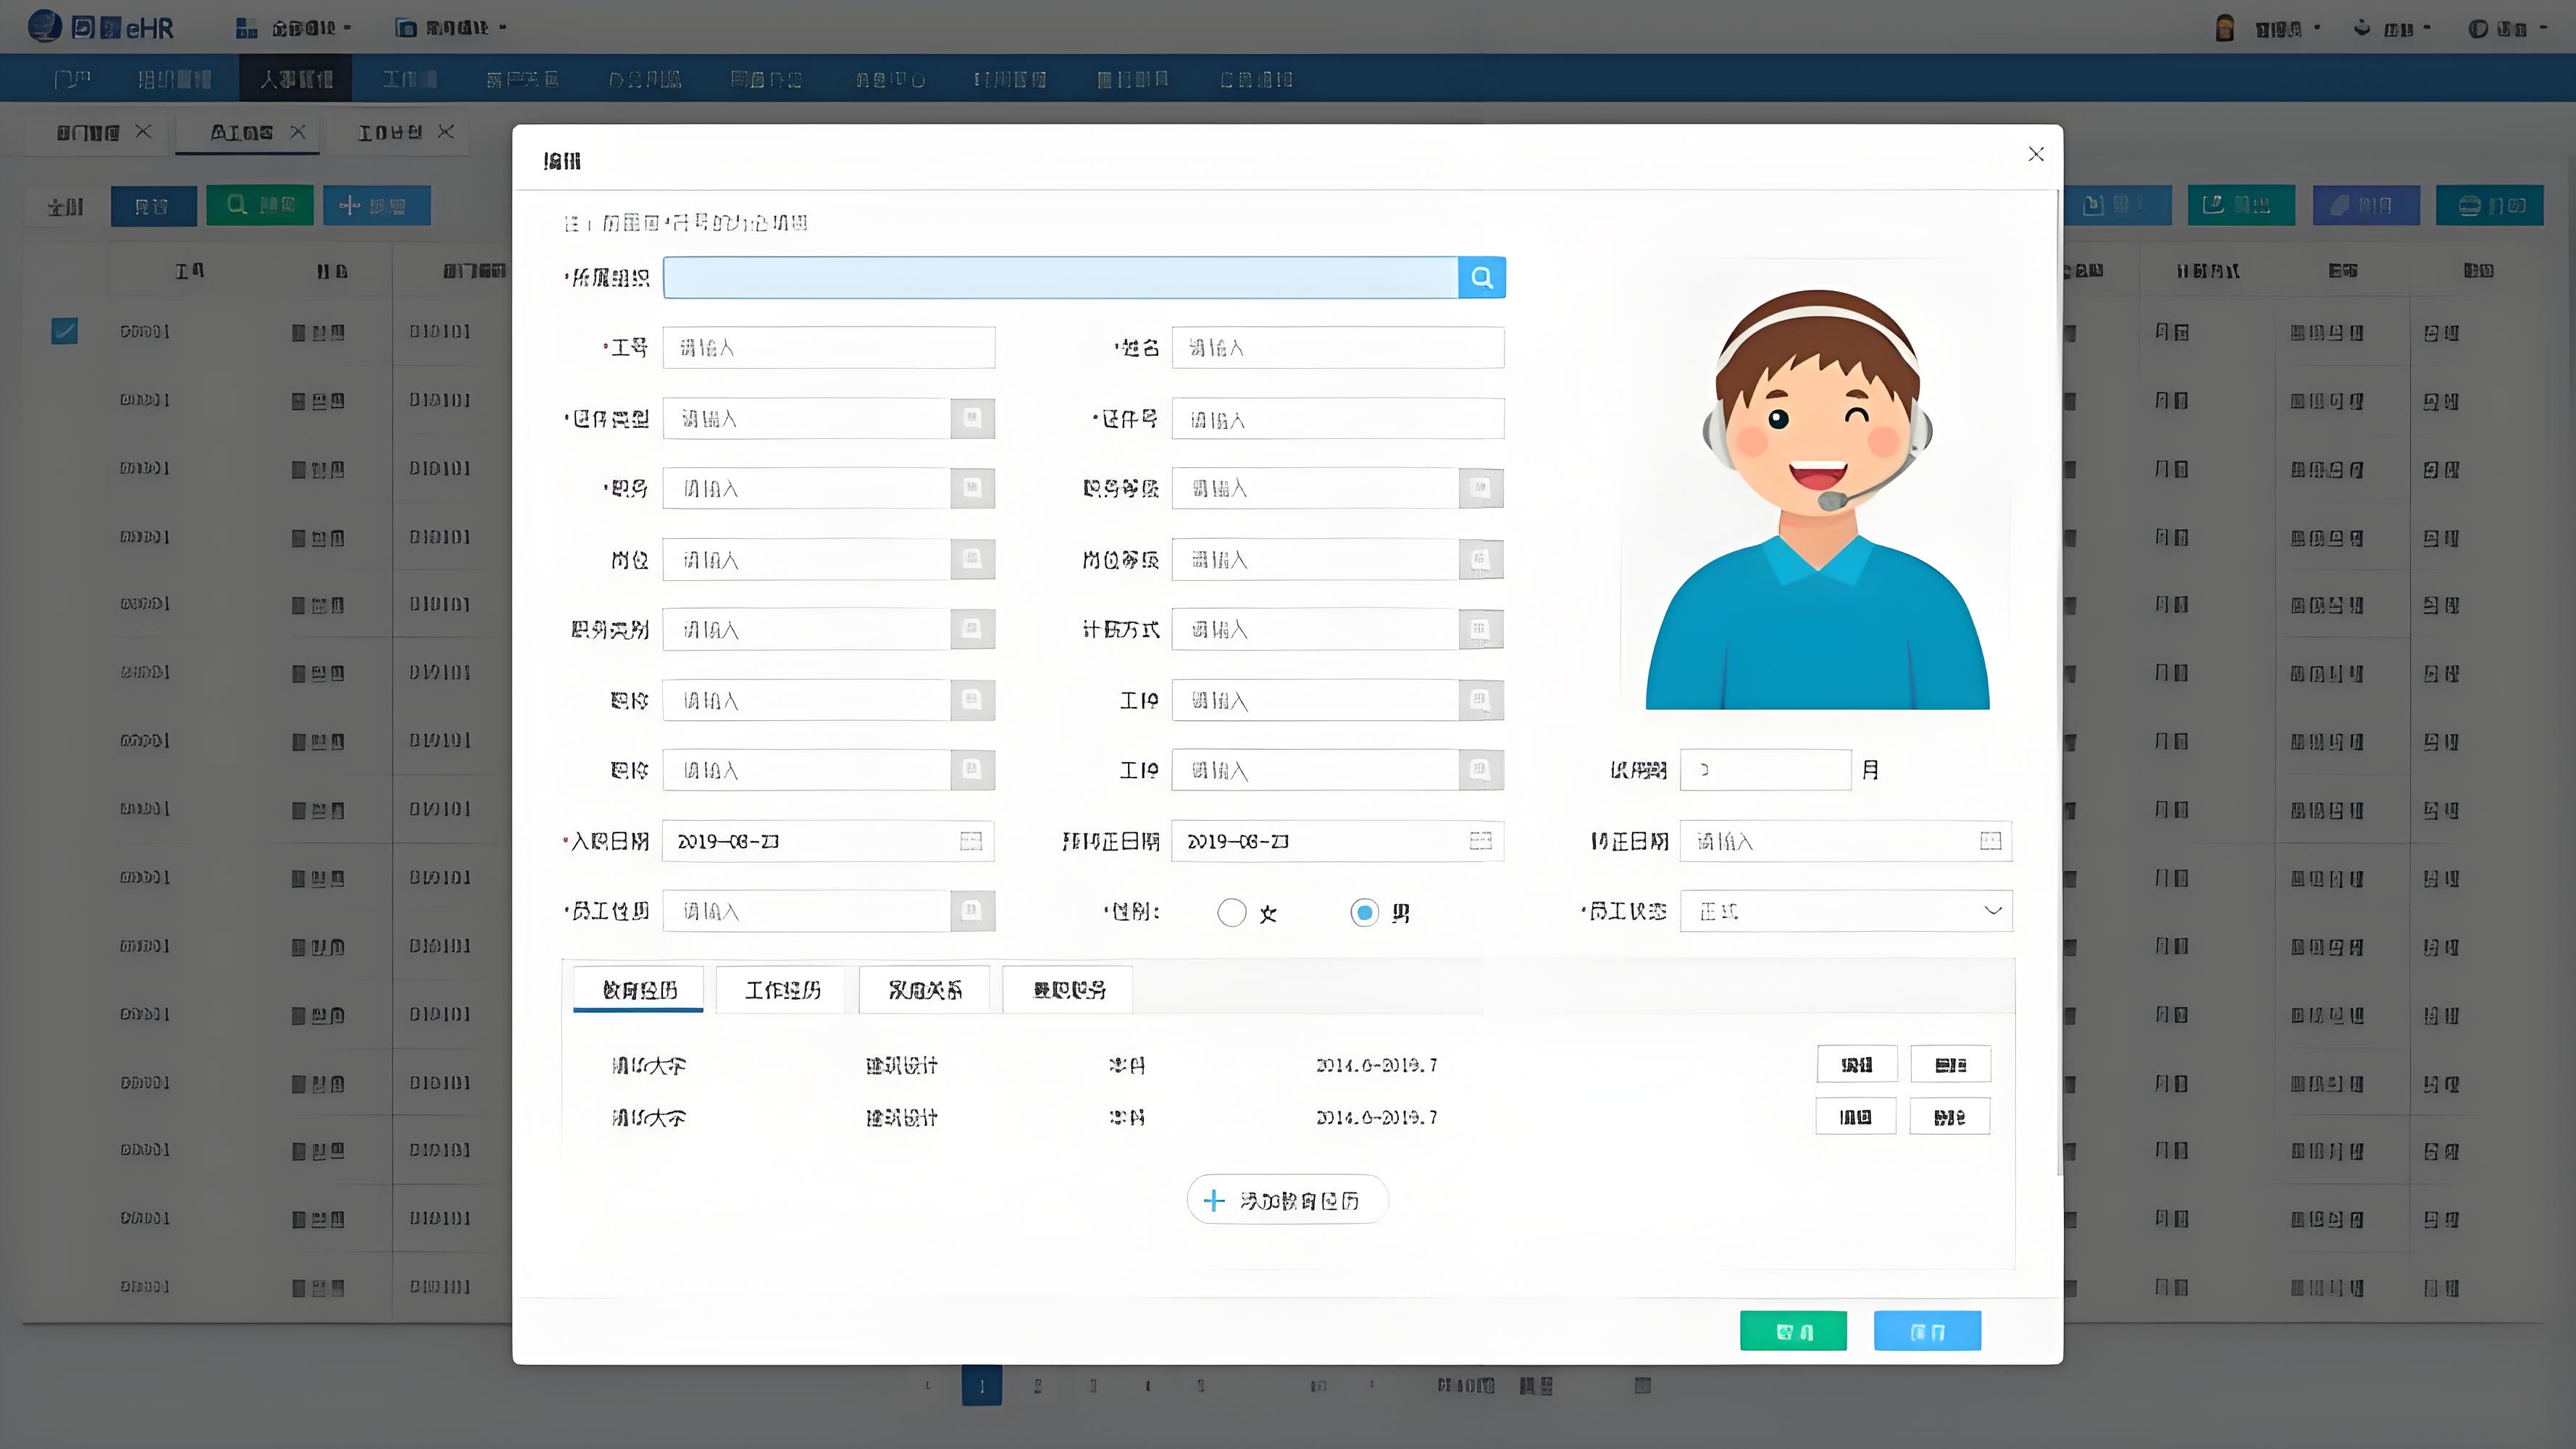Click the purple eraser button in background toolbar
The image size is (2576, 1449).
[x=2366, y=205]
